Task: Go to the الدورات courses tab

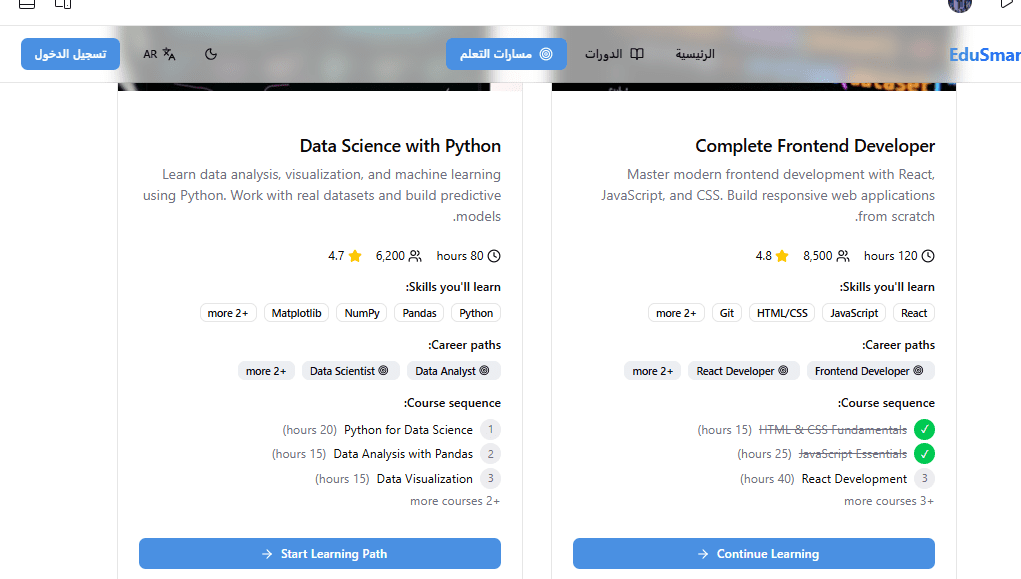Action: 614,54
